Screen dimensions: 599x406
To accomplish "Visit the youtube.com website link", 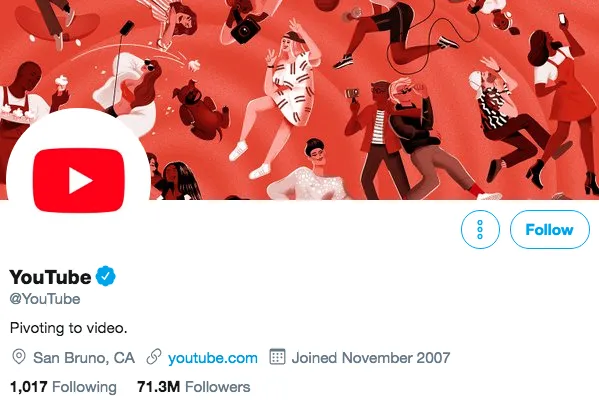I will (x=213, y=358).
